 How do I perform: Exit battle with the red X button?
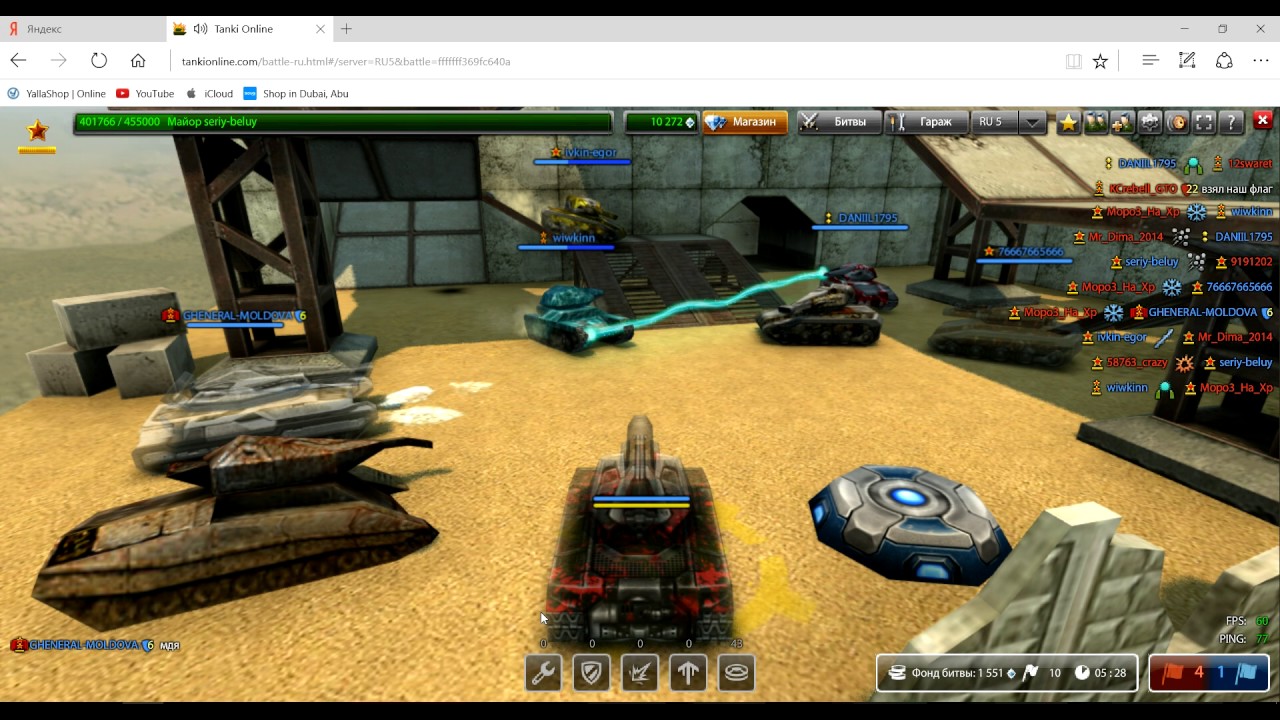1263,121
